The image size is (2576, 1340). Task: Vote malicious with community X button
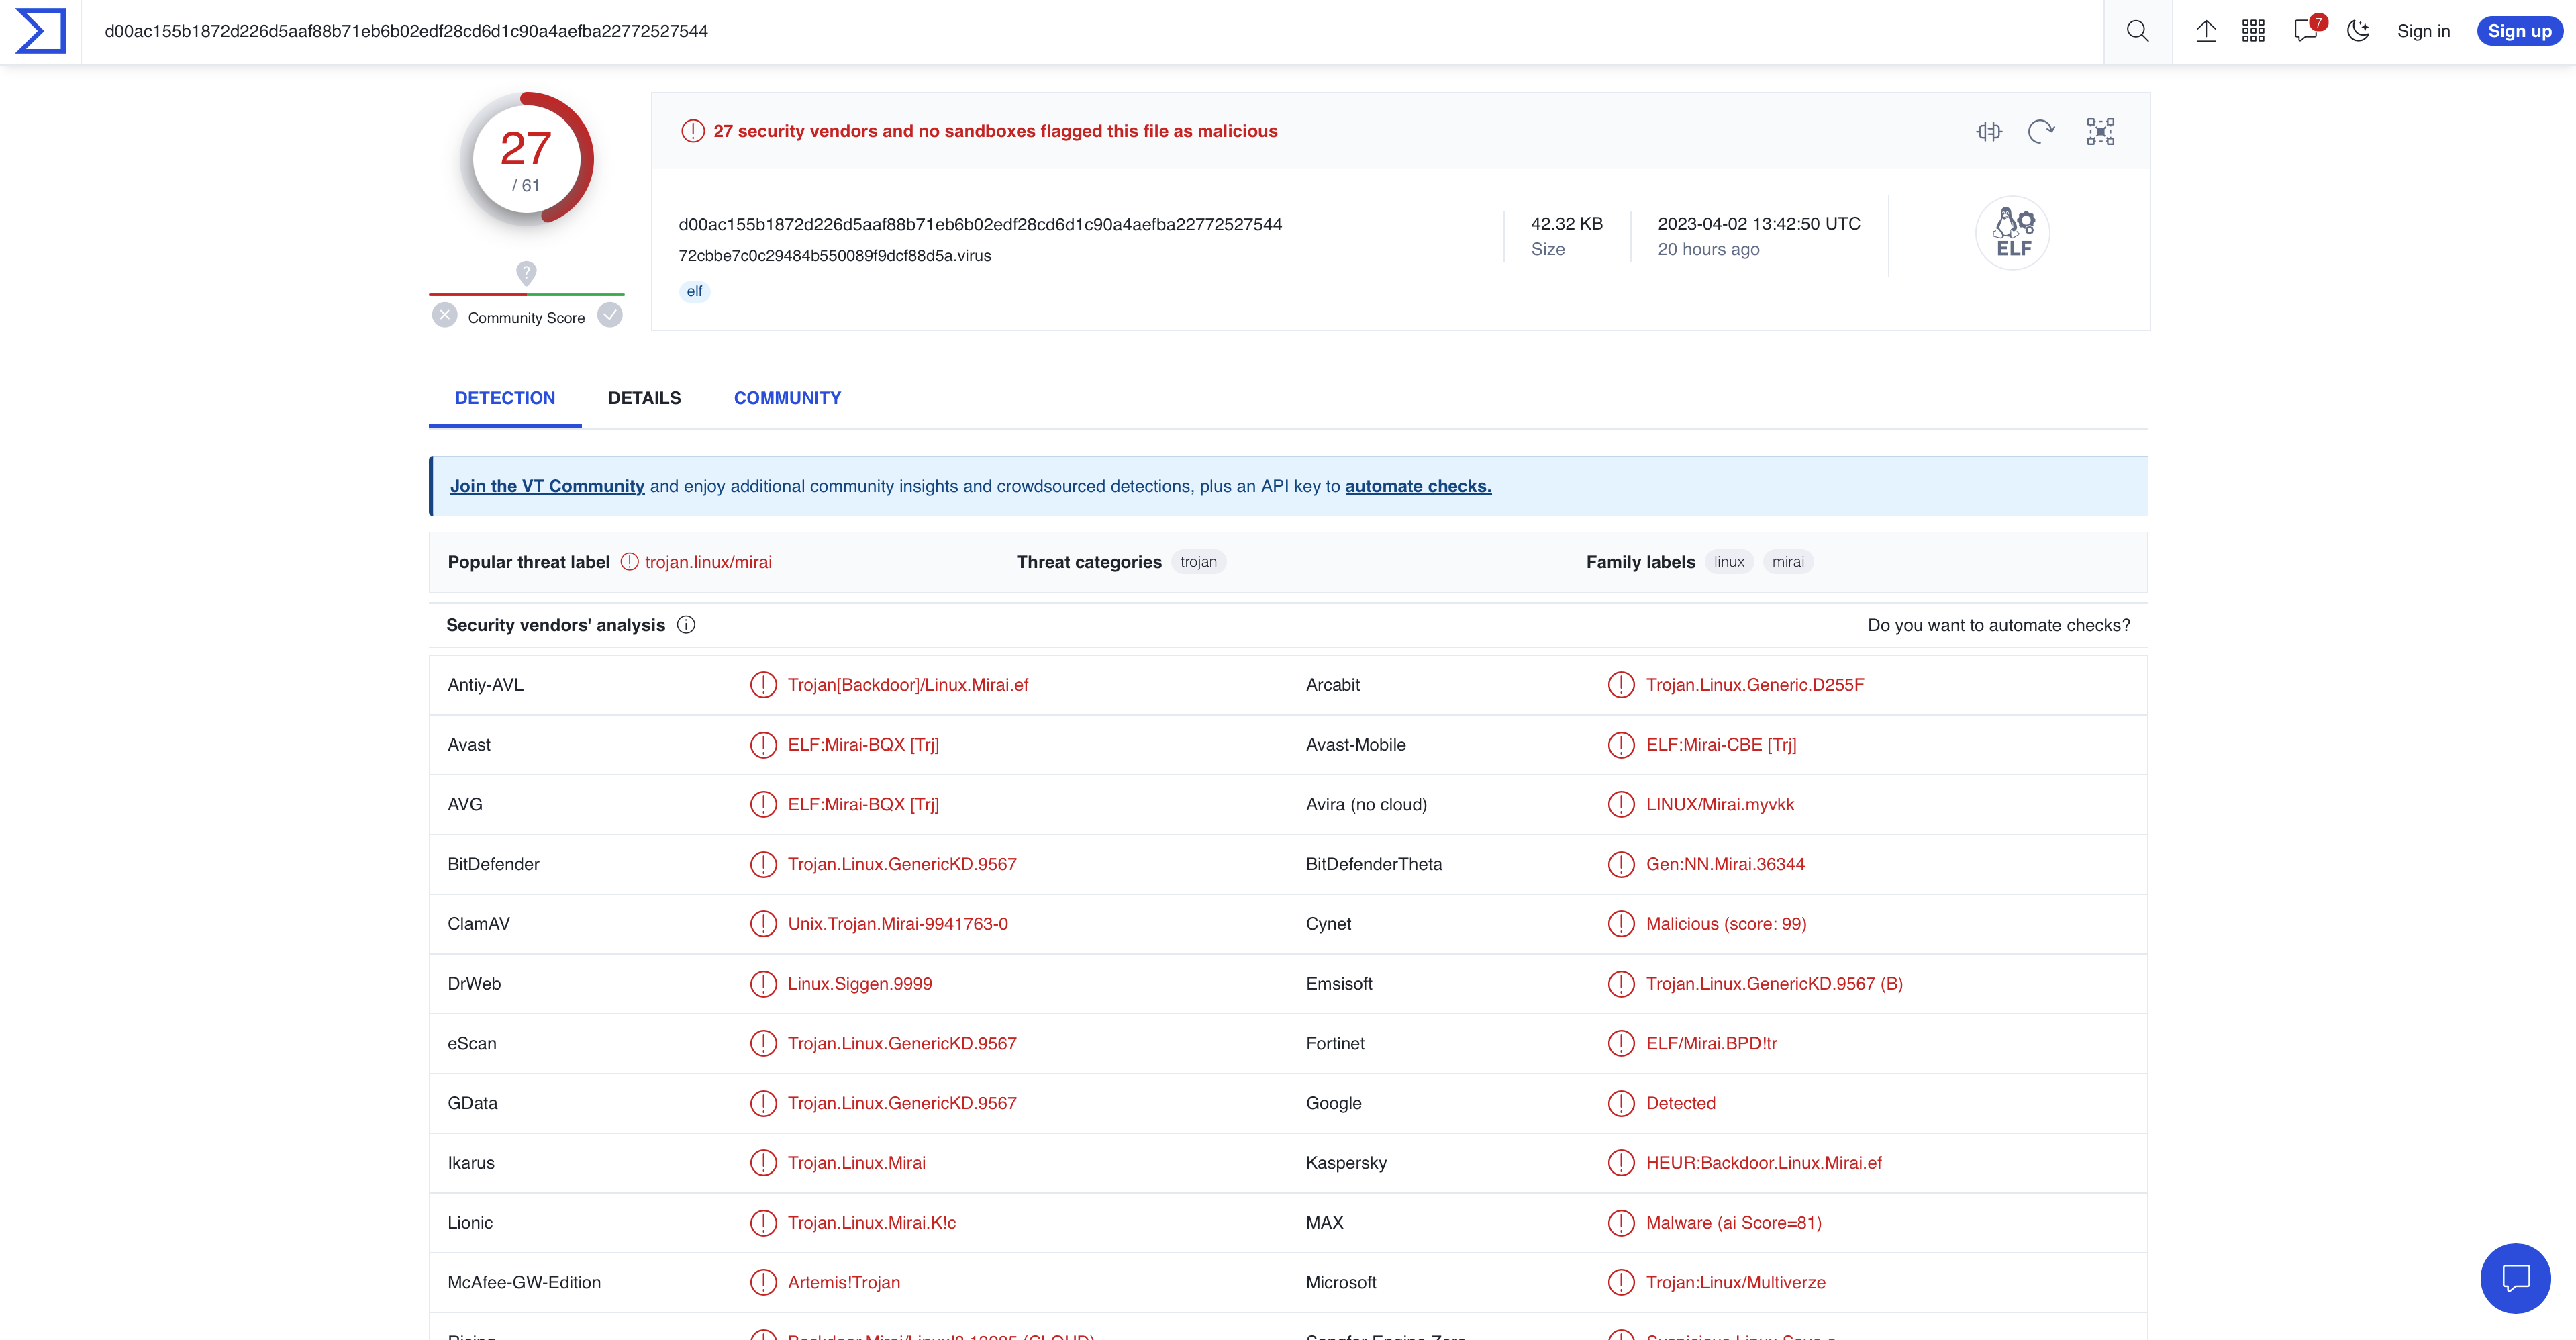tap(445, 315)
